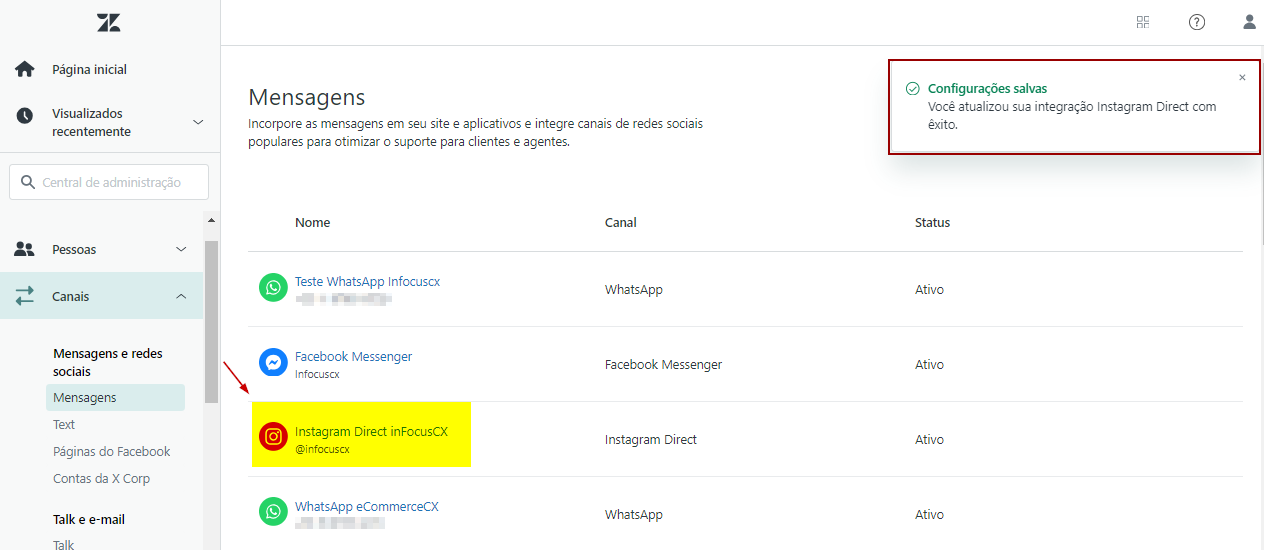
Task: Open Instagram Direct inFocusCX integration link
Action: pos(371,432)
